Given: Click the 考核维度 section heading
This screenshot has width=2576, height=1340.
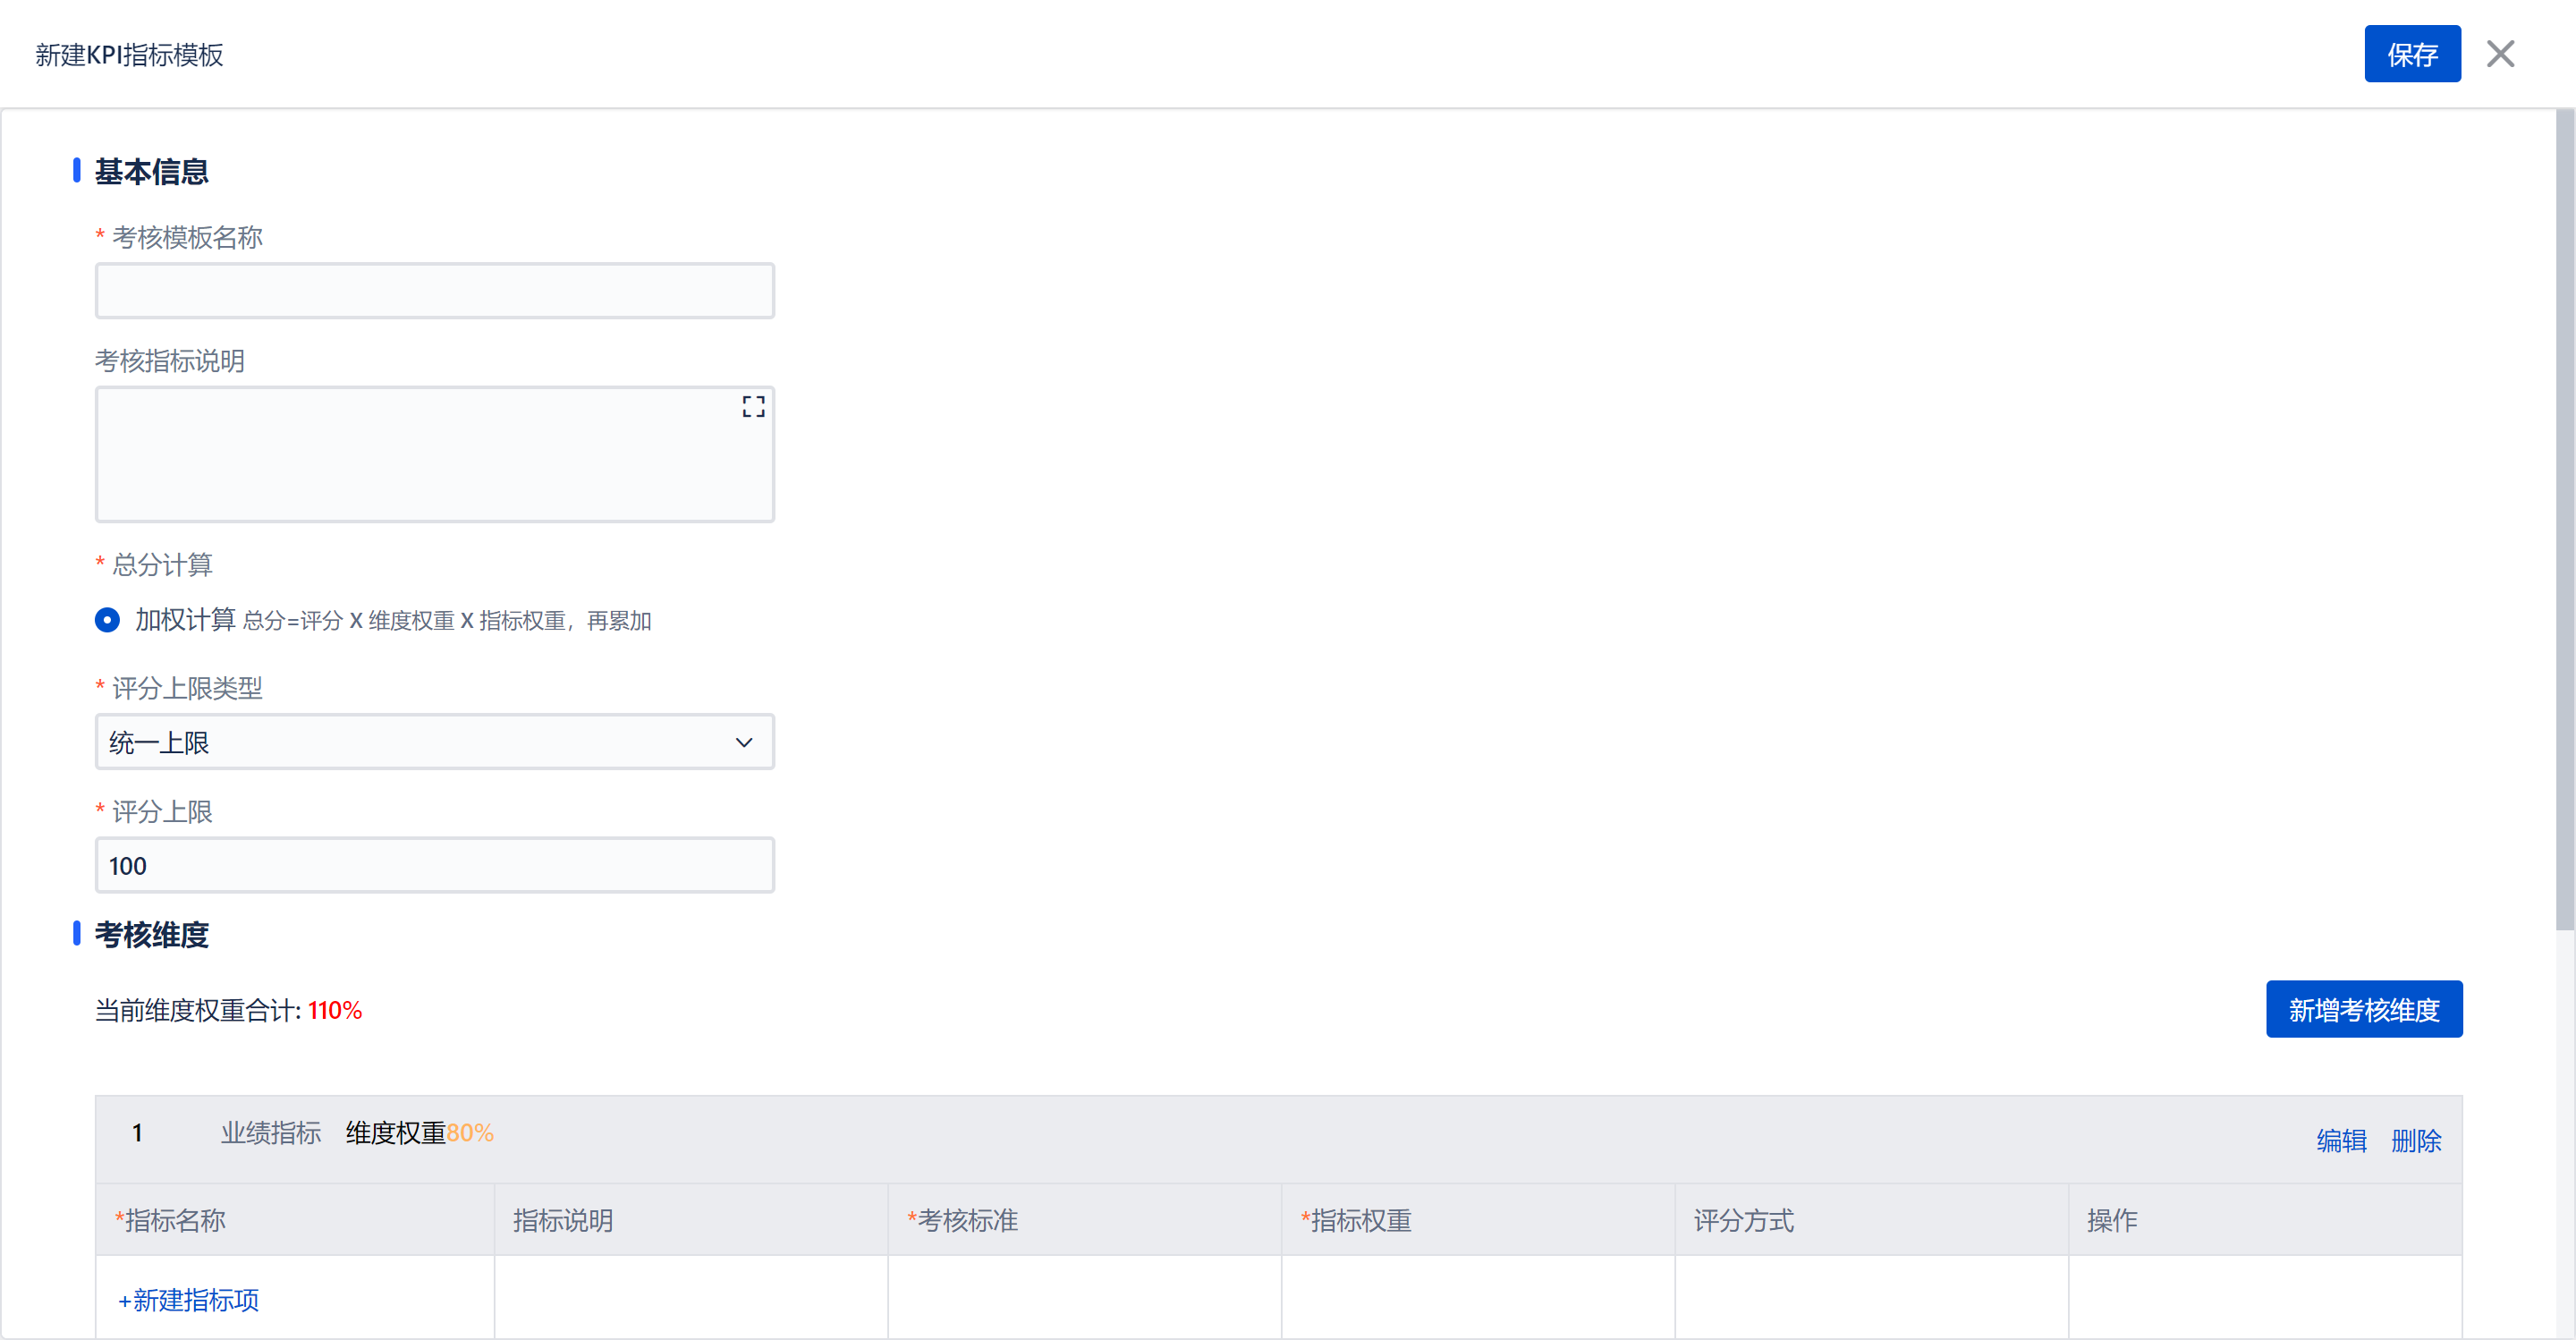Looking at the screenshot, I should click(152, 934).
